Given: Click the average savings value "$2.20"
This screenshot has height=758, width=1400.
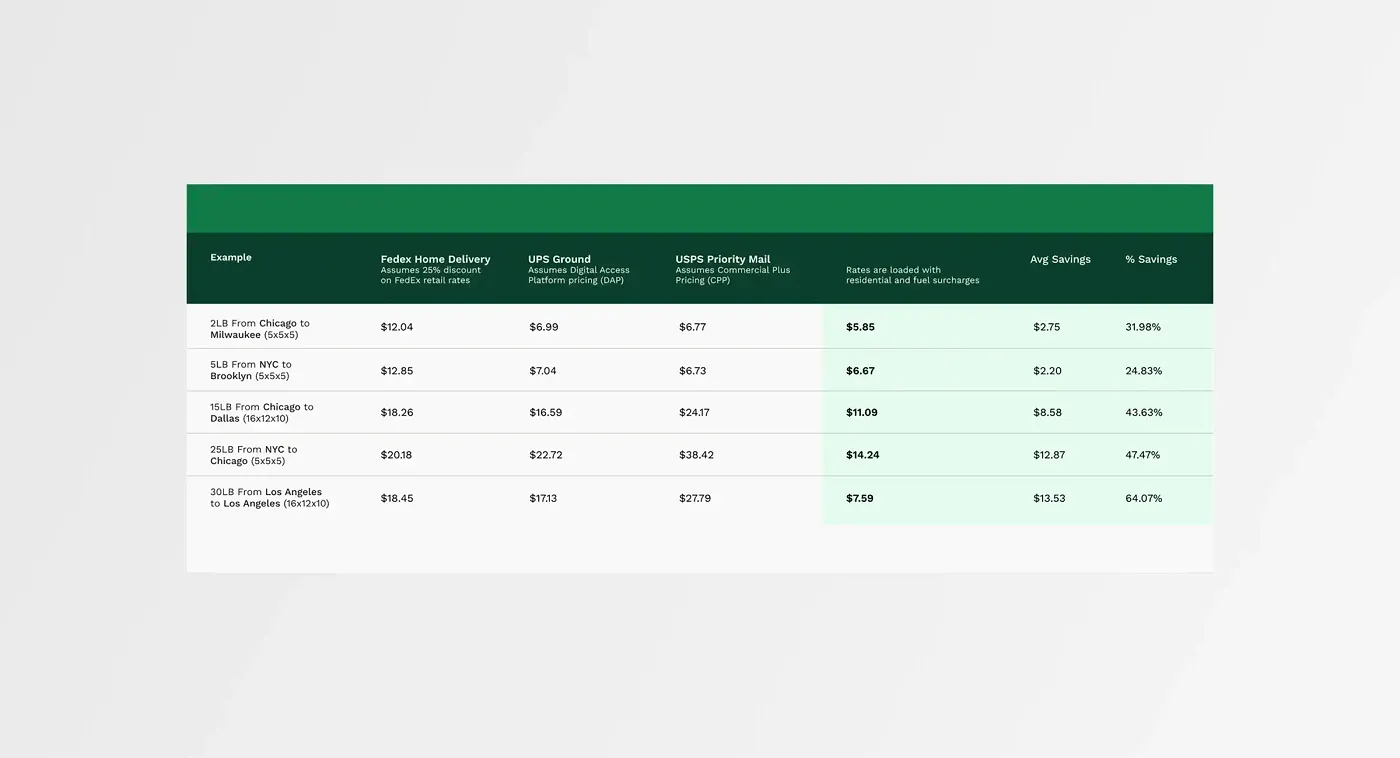Looking at the screenshot, I should pos(1048,371).
